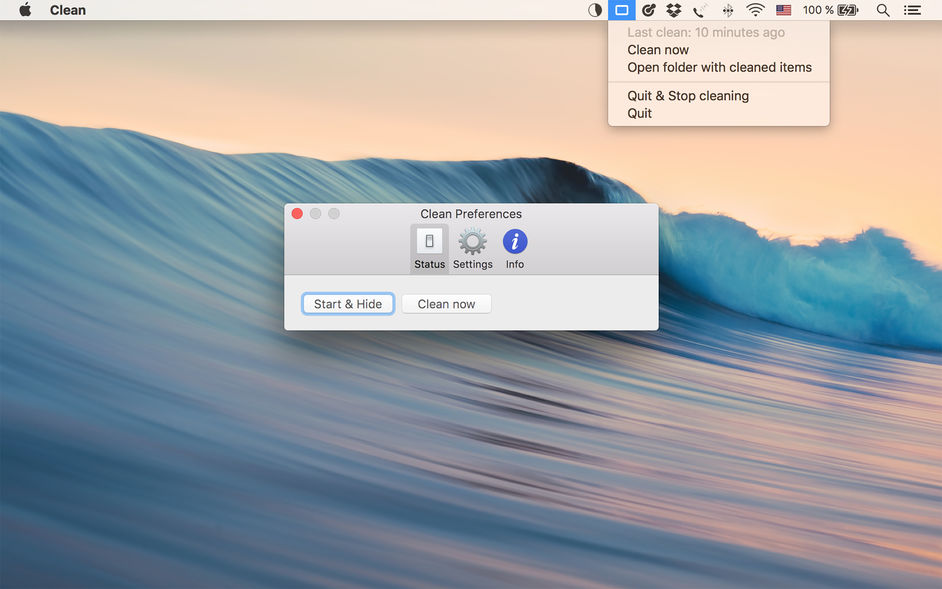The height and width of the screenshot is (589, 942).
Task: Select Quit in the status menu
Action: [640, 114]
